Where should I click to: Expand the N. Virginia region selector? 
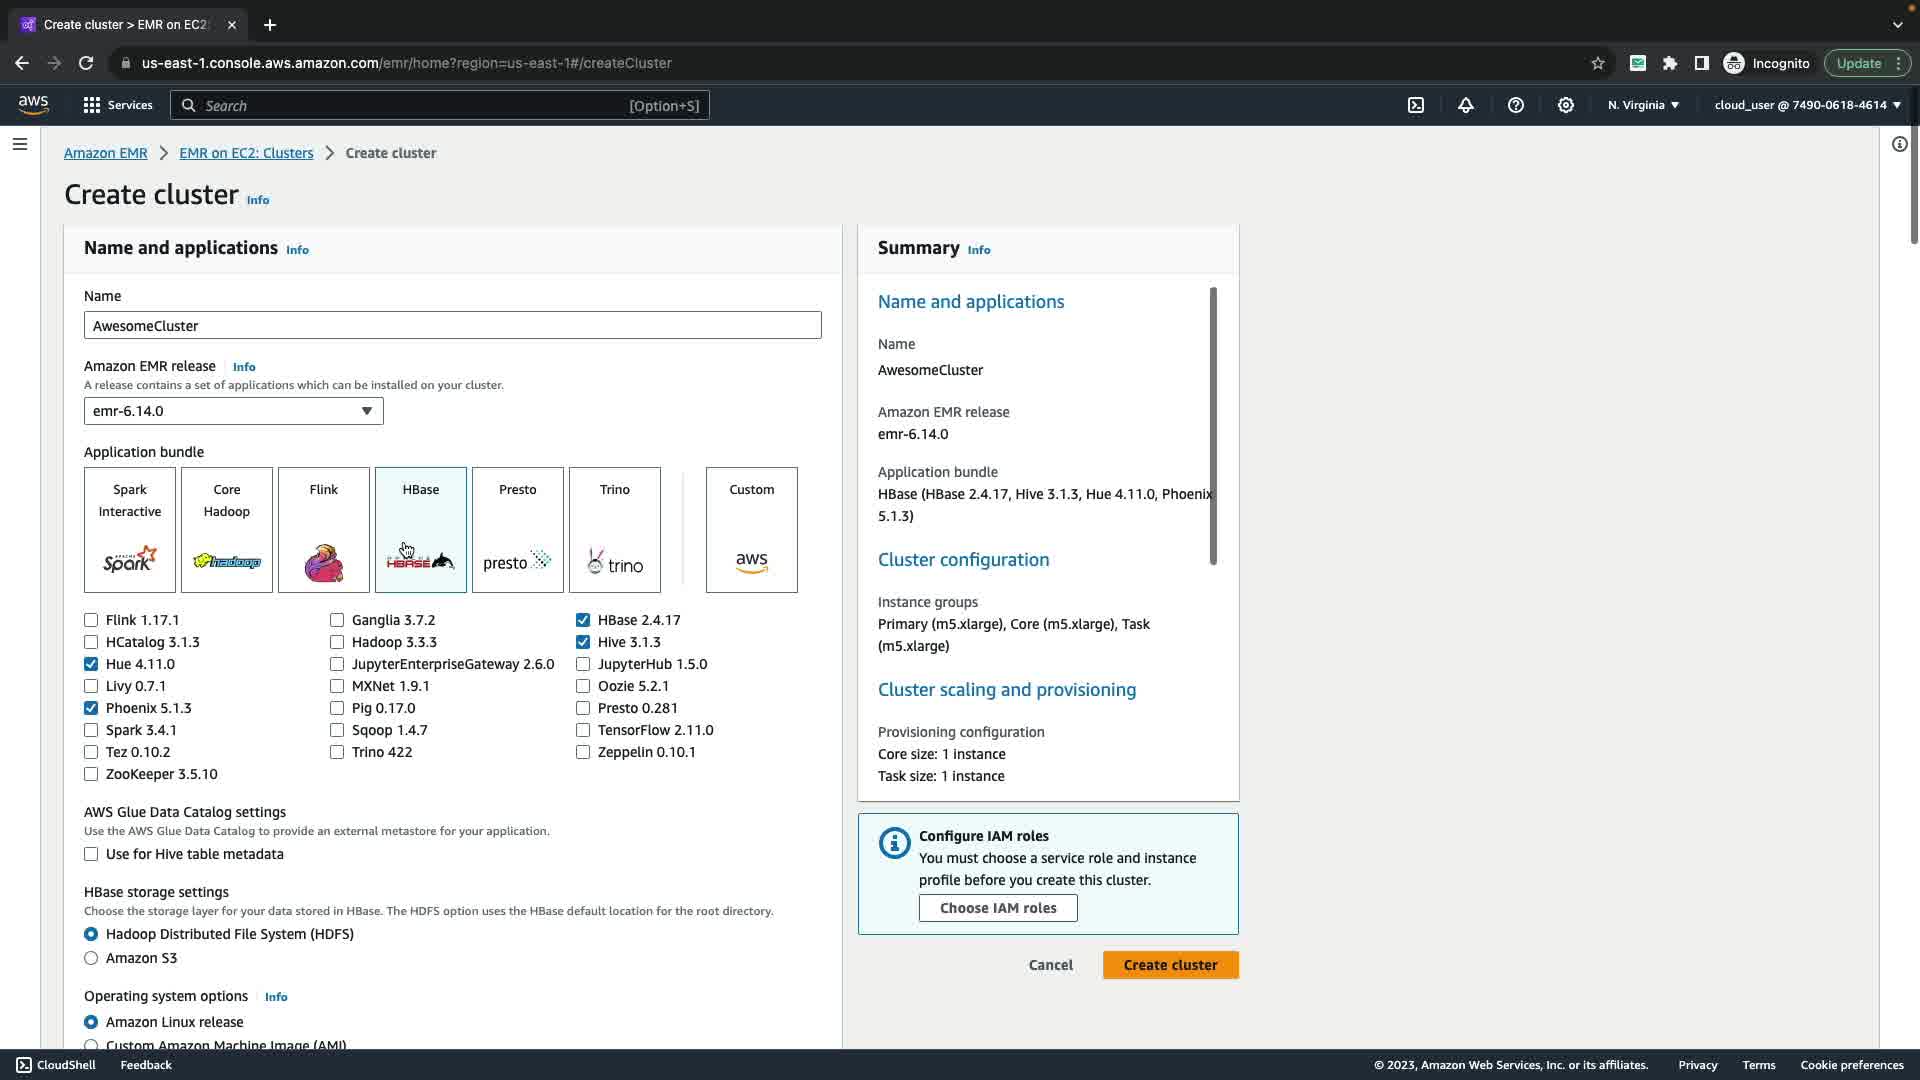click(1643, 105)
